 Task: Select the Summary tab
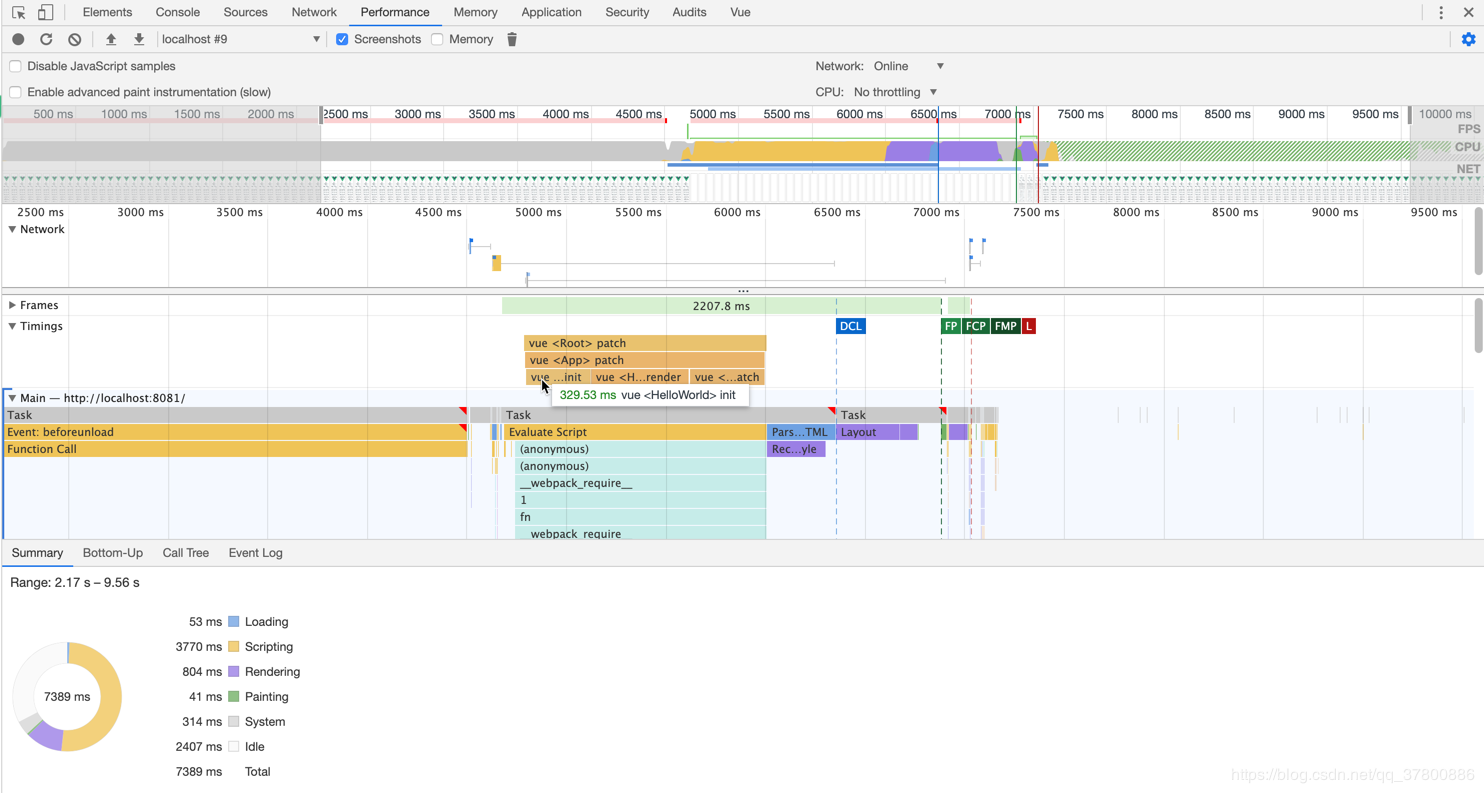coord(37,553)
